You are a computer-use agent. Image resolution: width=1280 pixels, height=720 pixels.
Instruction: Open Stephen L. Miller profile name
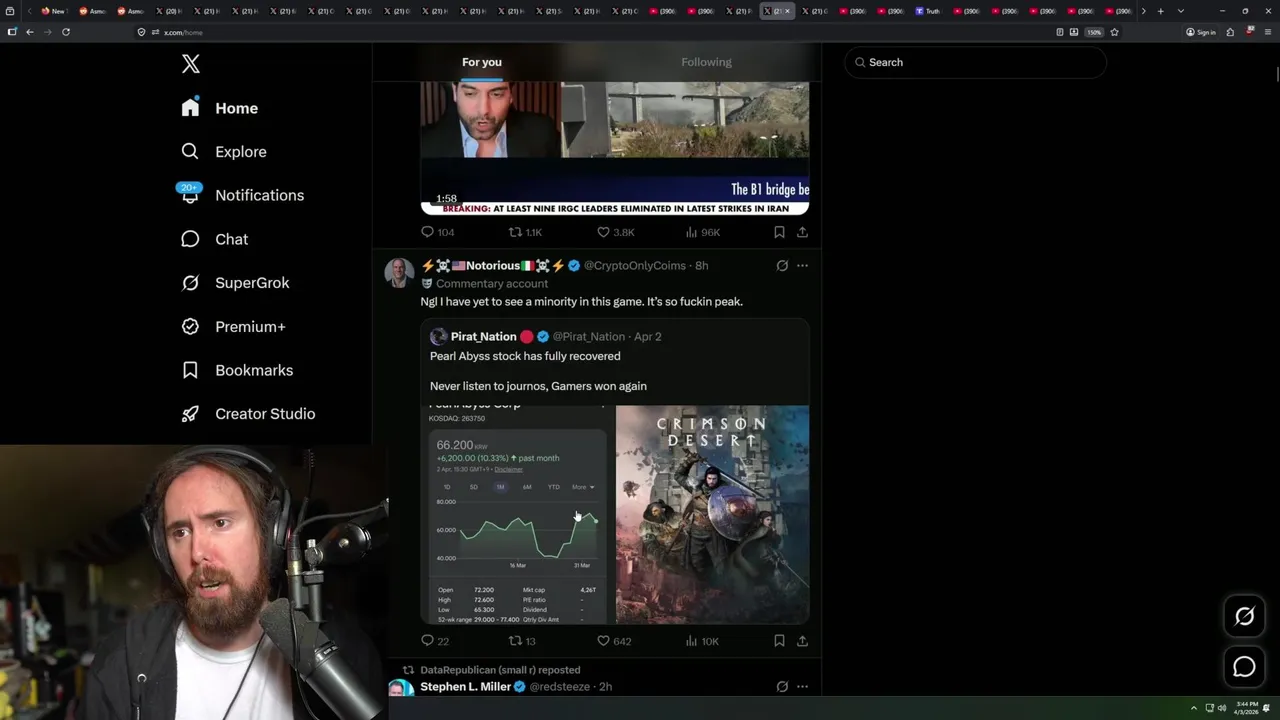click(x=465, y=687)
